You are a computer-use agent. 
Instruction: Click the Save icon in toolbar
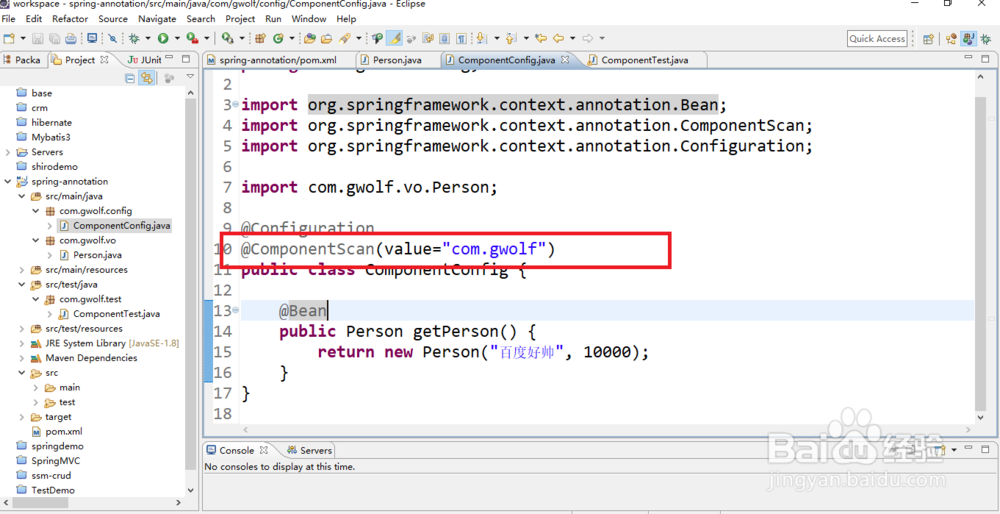38,38
